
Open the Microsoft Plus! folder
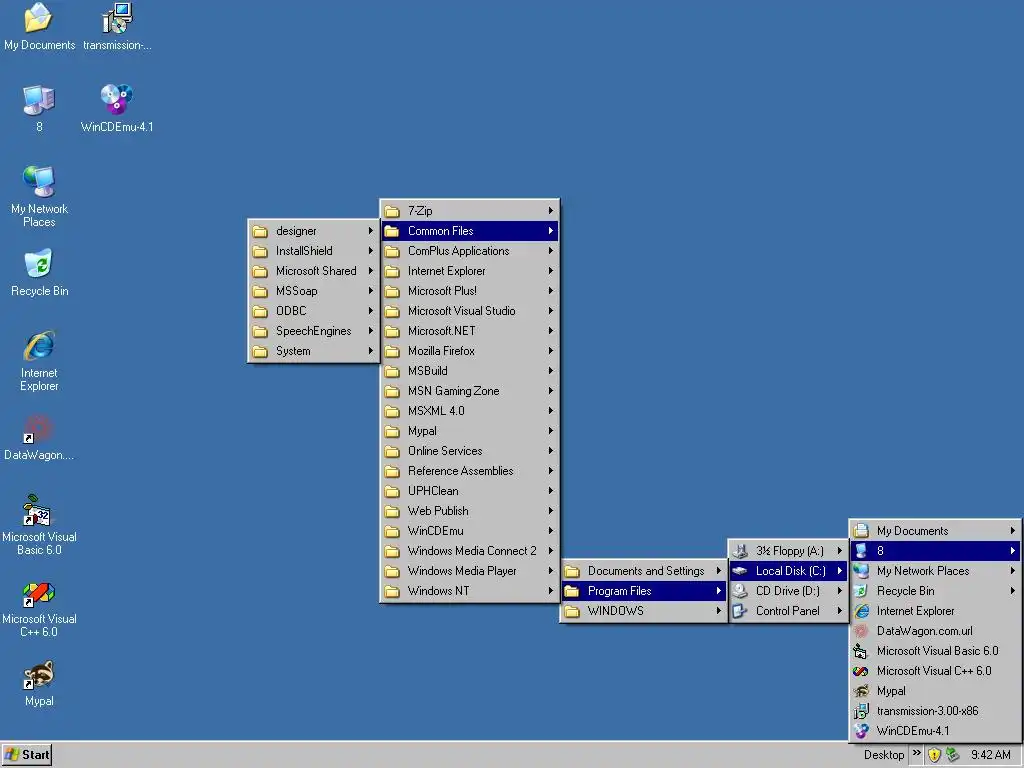click(470, 291)
